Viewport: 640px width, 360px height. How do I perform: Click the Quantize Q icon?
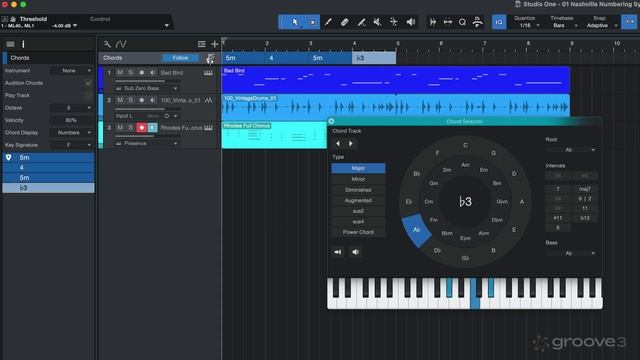(462, 22)
